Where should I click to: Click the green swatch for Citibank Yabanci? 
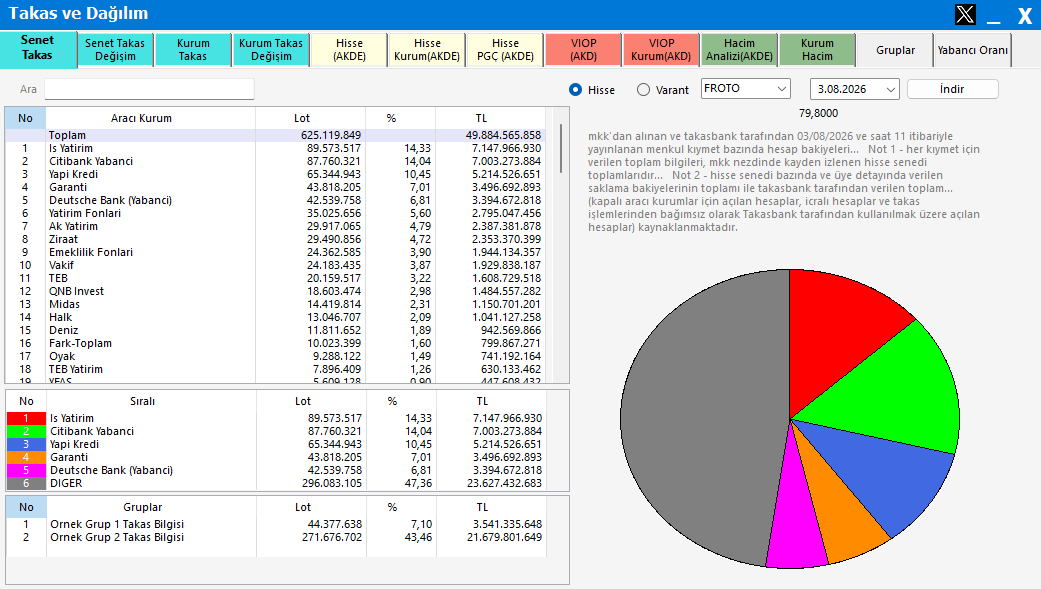click(x=26, y=431)
